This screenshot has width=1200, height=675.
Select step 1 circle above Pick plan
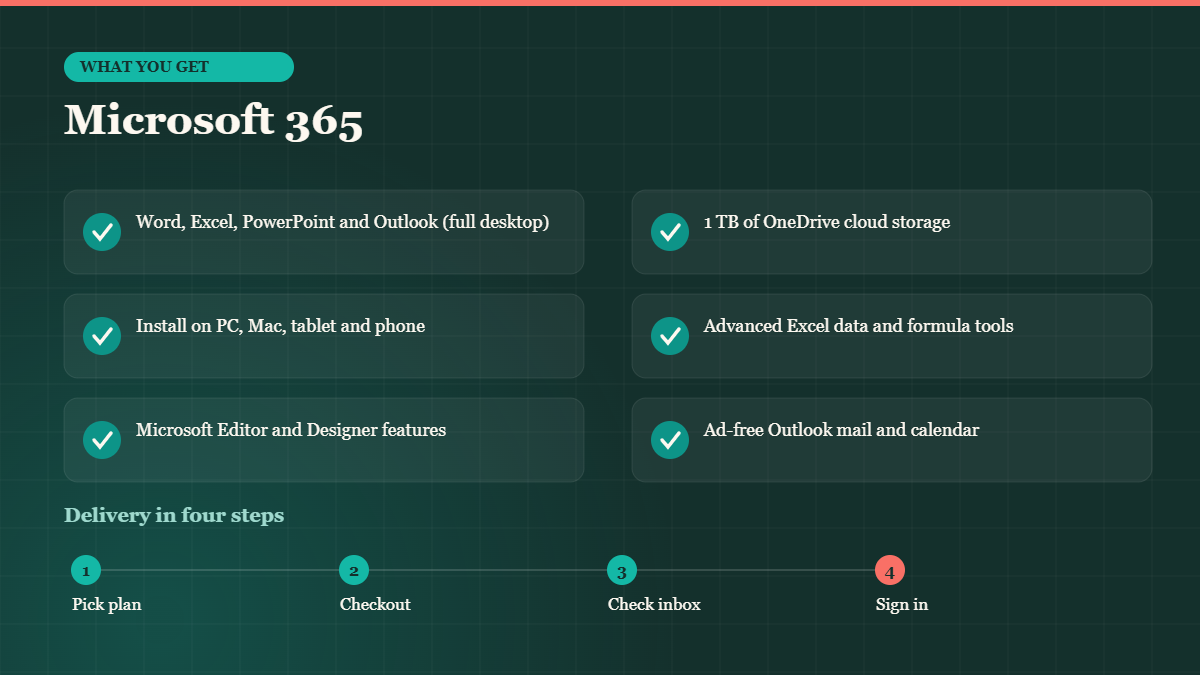(86, 571)
